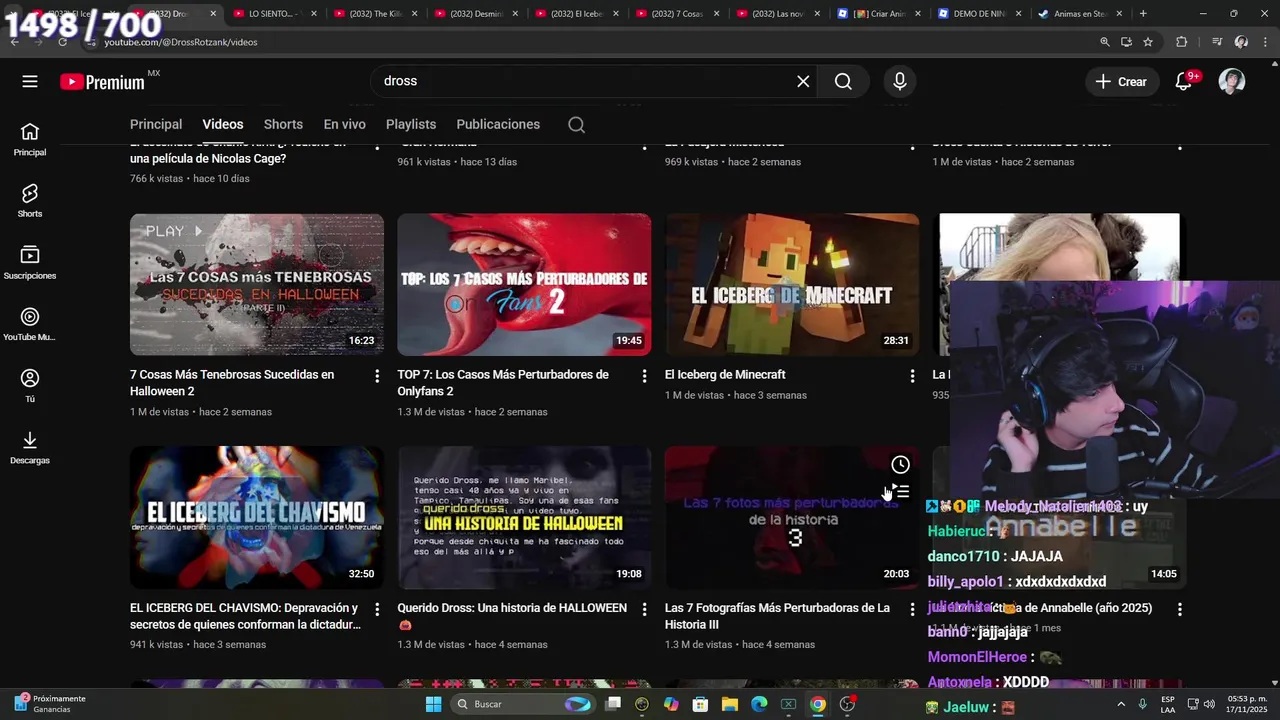This screenshot has height=720, width=1280.
Task: Go to the YouTube Premium home logo
Action: pyautogui.click(x=104, y=82)
